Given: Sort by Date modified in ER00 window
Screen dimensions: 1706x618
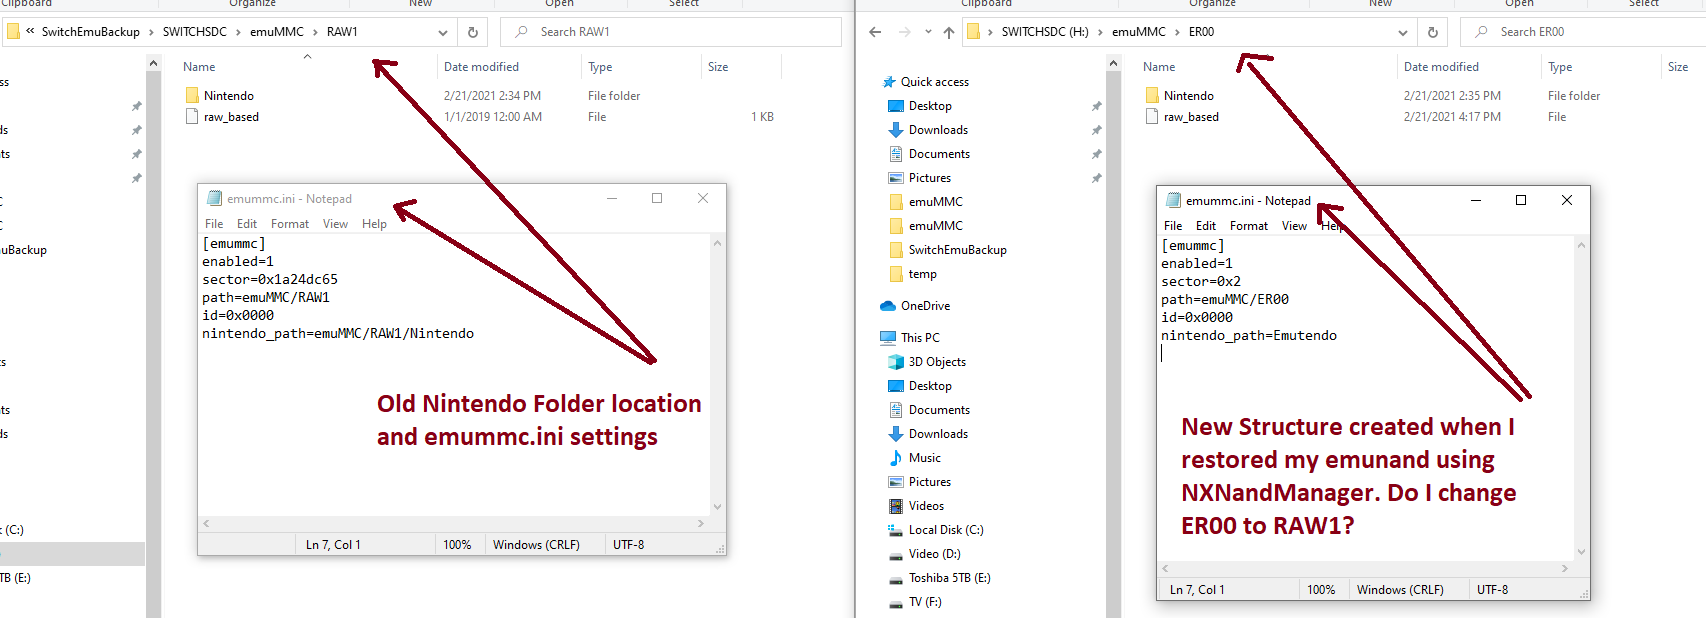Looking at the screenshot, I should pos(1441,67).
